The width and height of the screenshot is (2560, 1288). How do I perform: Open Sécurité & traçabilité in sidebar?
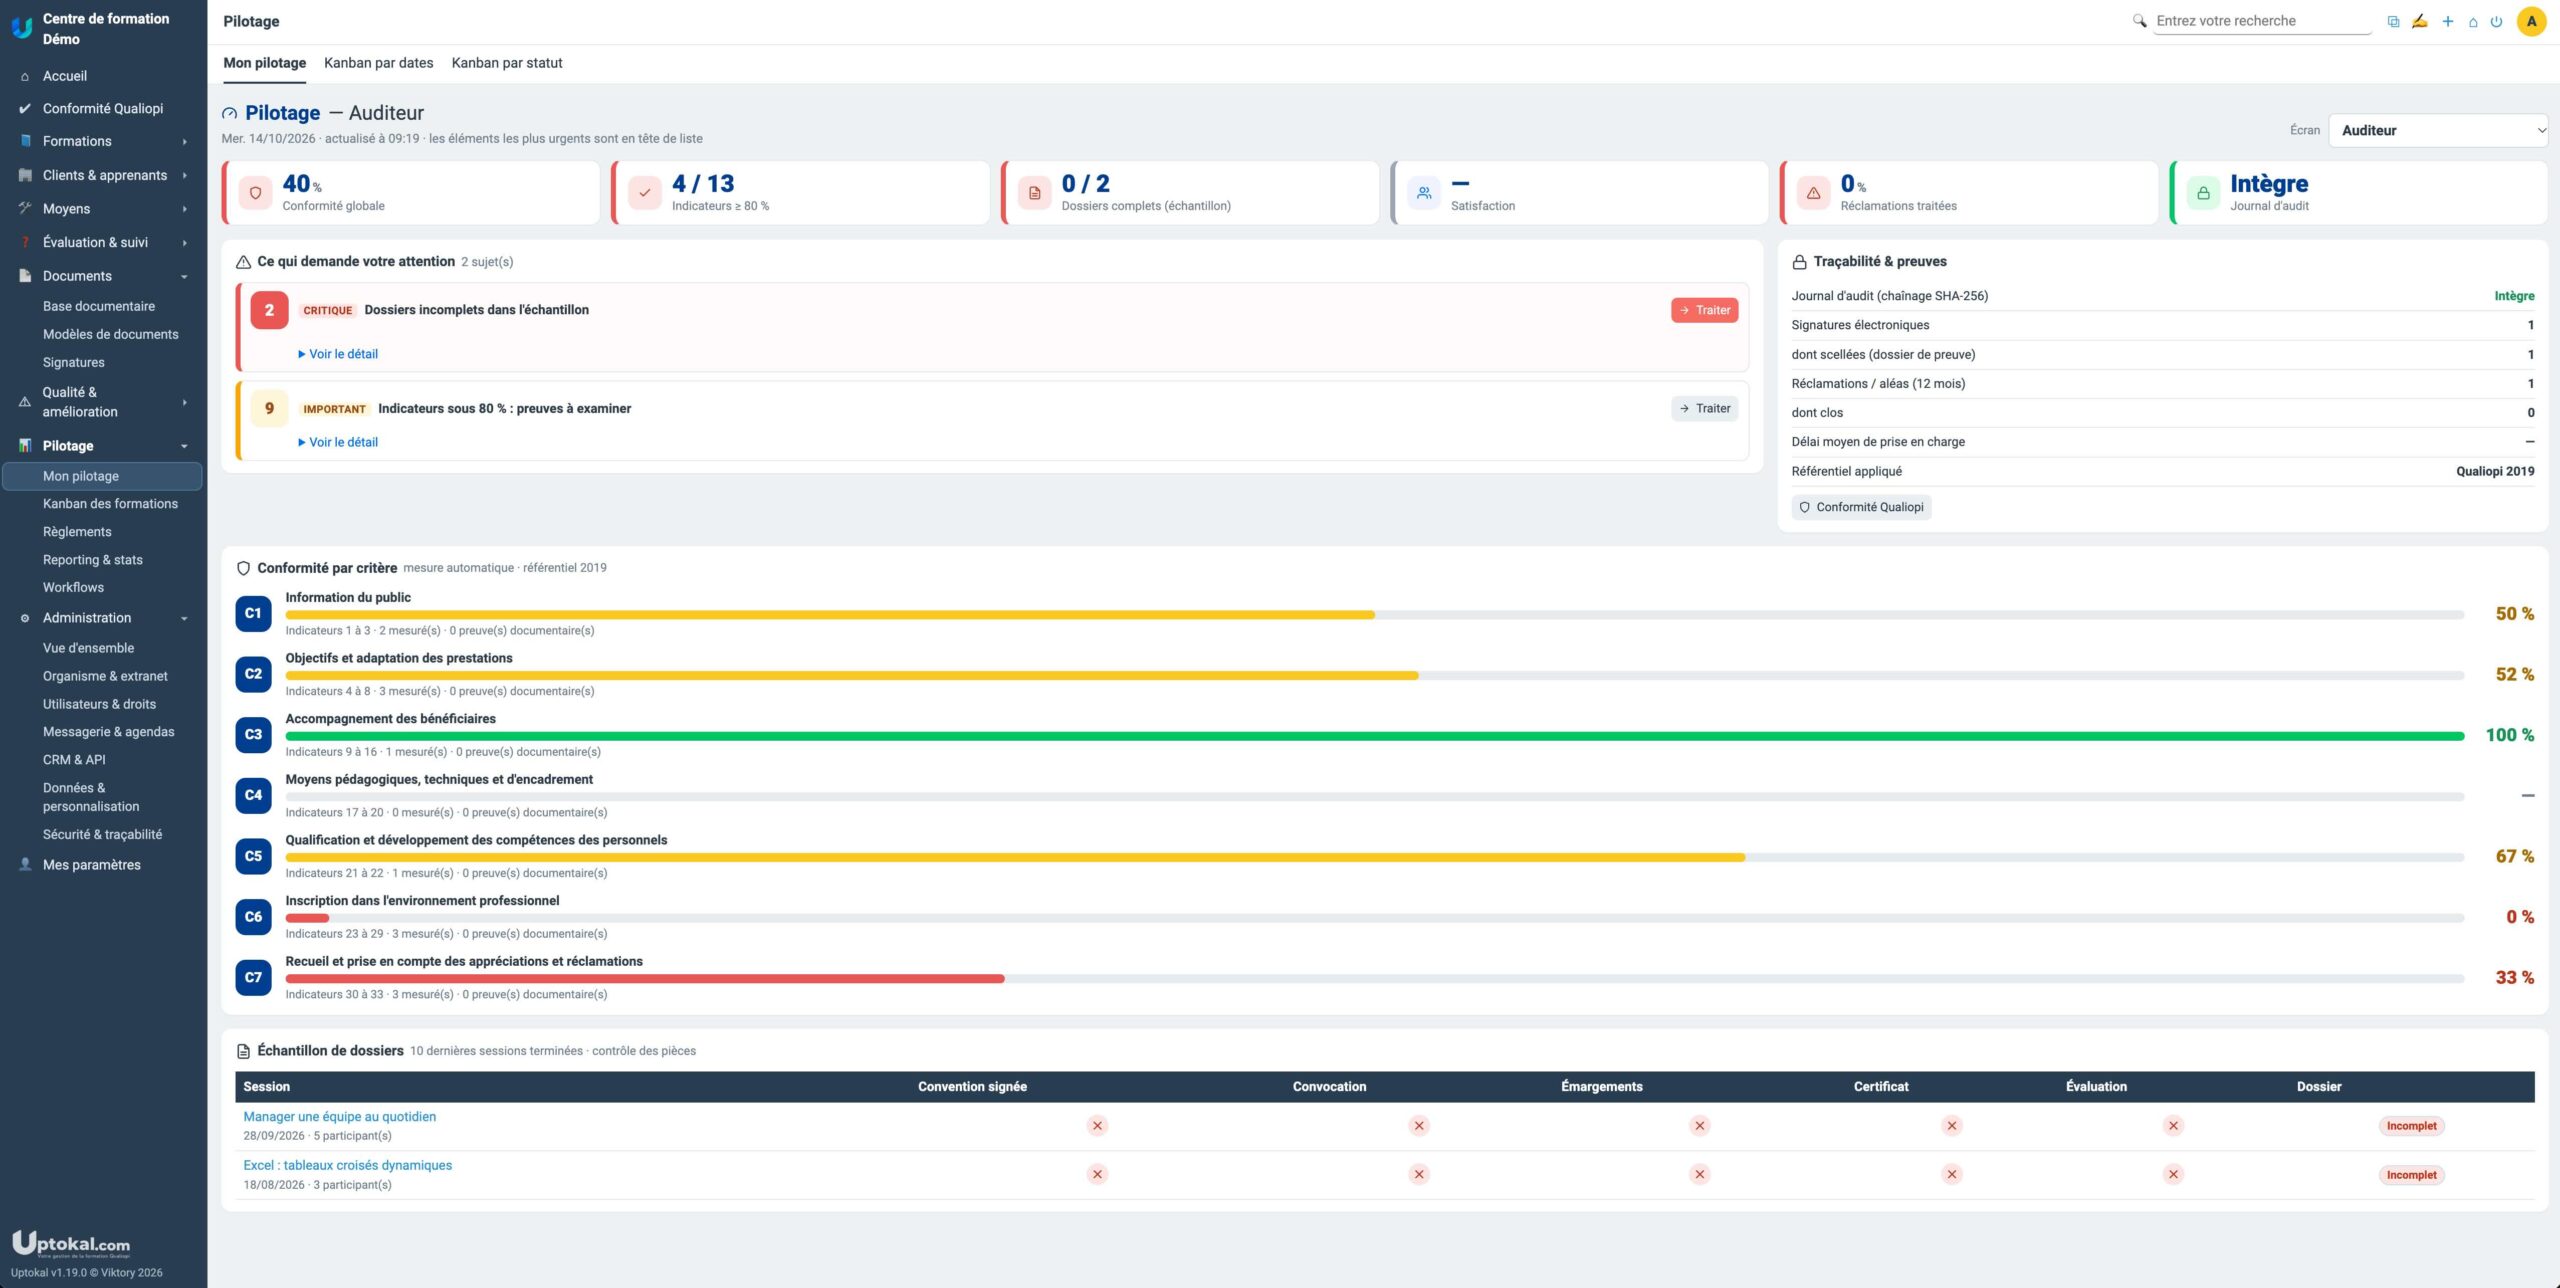pyautogui.click(x=102, y=834)
